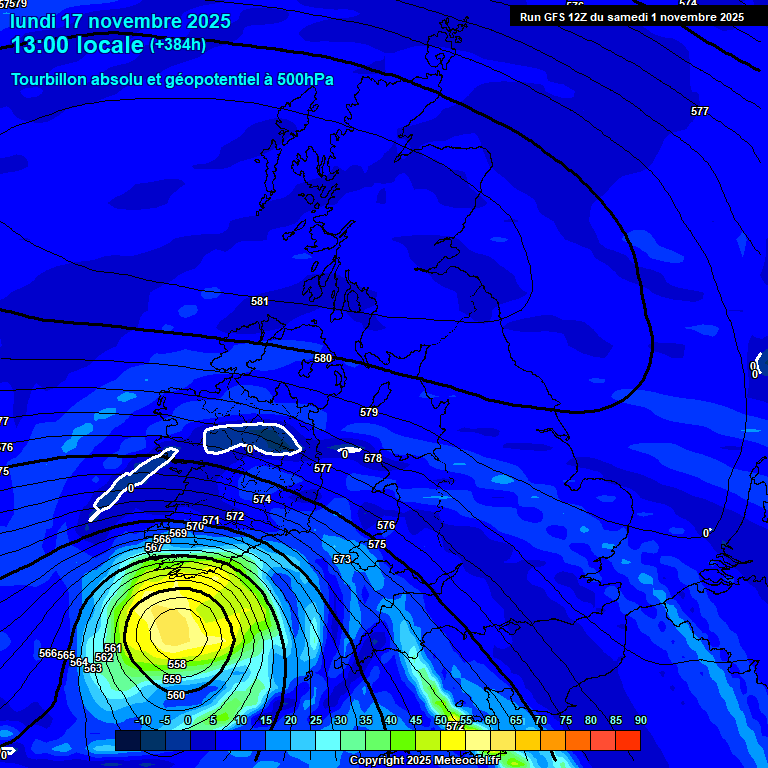Image resolution: width=768 pixels, height=768 pixels.
Task: Click the Run GFS 12Z header label
Action: tap(631, 17)
